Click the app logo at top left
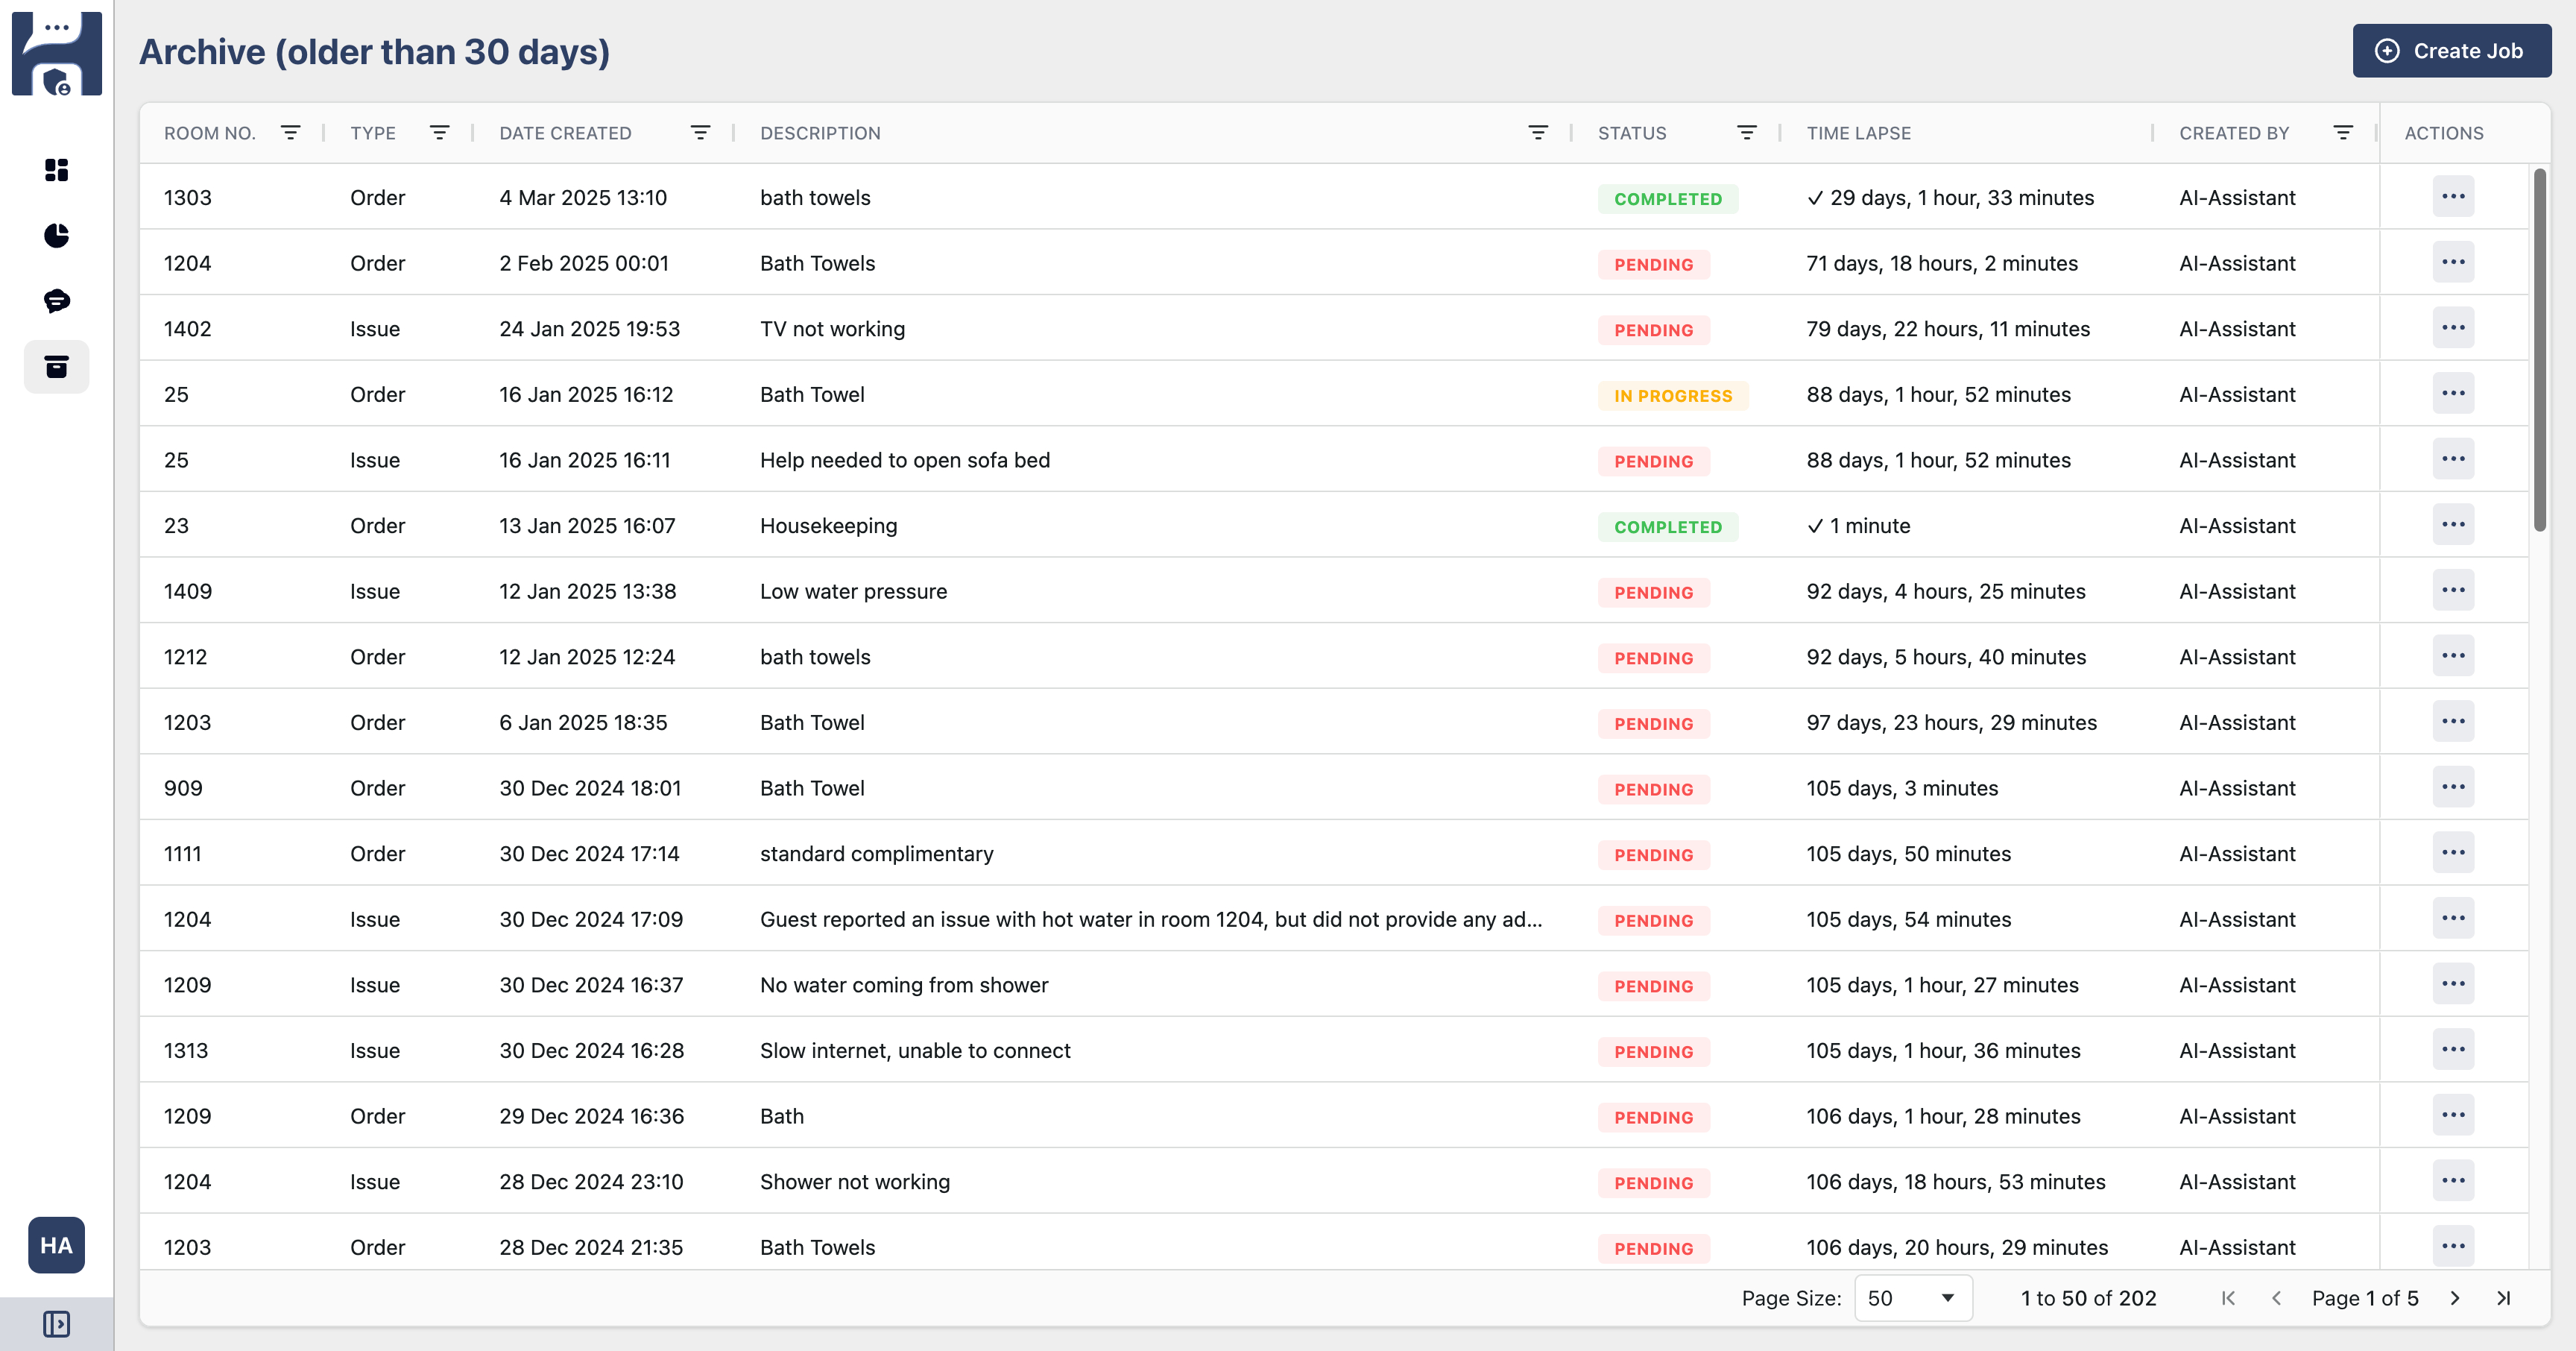The width and height of the screenshot is (2576, 1351). [x=57, y=54]
